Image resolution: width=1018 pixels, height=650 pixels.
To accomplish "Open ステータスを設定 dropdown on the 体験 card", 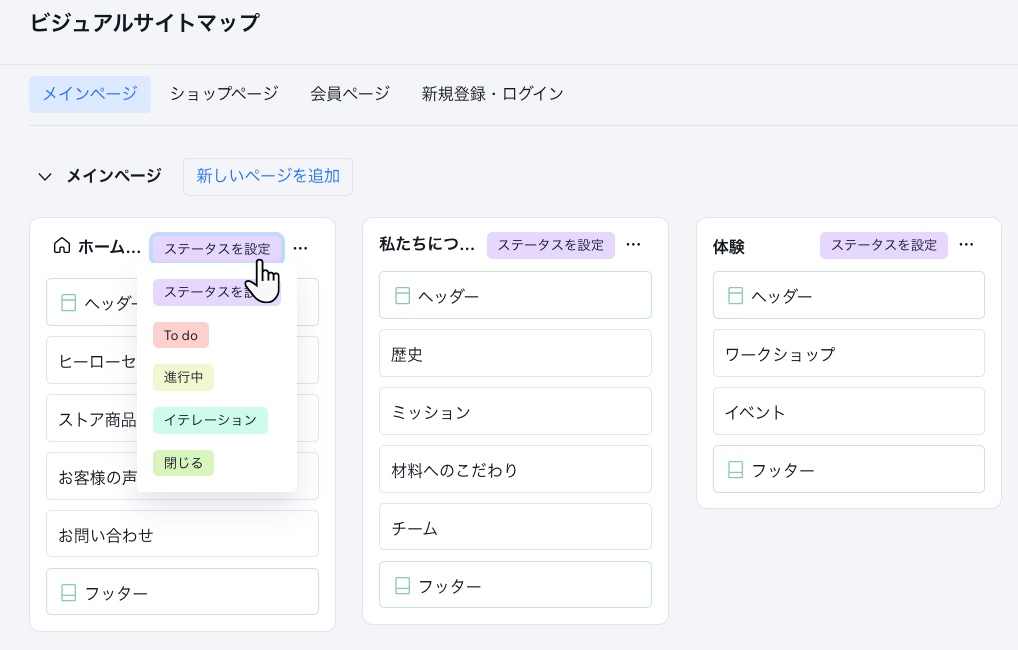I will [883, 244].
